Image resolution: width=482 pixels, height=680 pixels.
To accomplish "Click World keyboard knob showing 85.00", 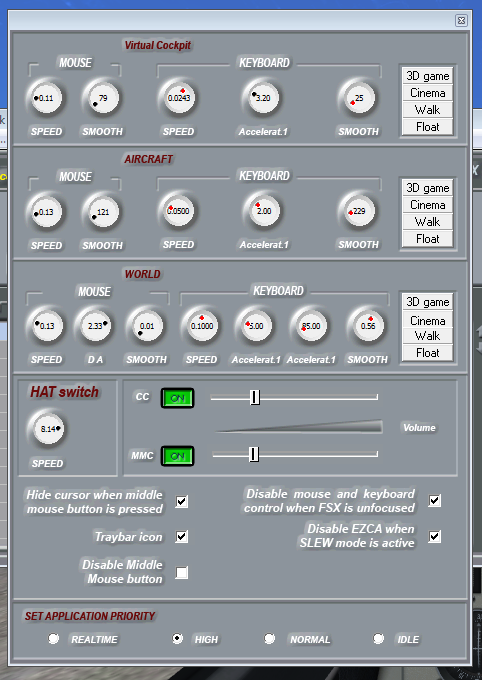I will point(311,326).
